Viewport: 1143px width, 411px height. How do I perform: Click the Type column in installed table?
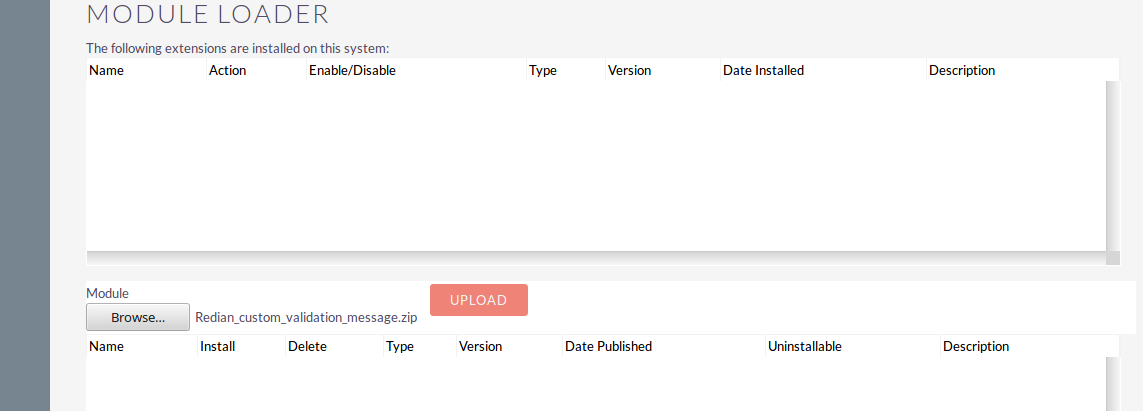[543, 71]
